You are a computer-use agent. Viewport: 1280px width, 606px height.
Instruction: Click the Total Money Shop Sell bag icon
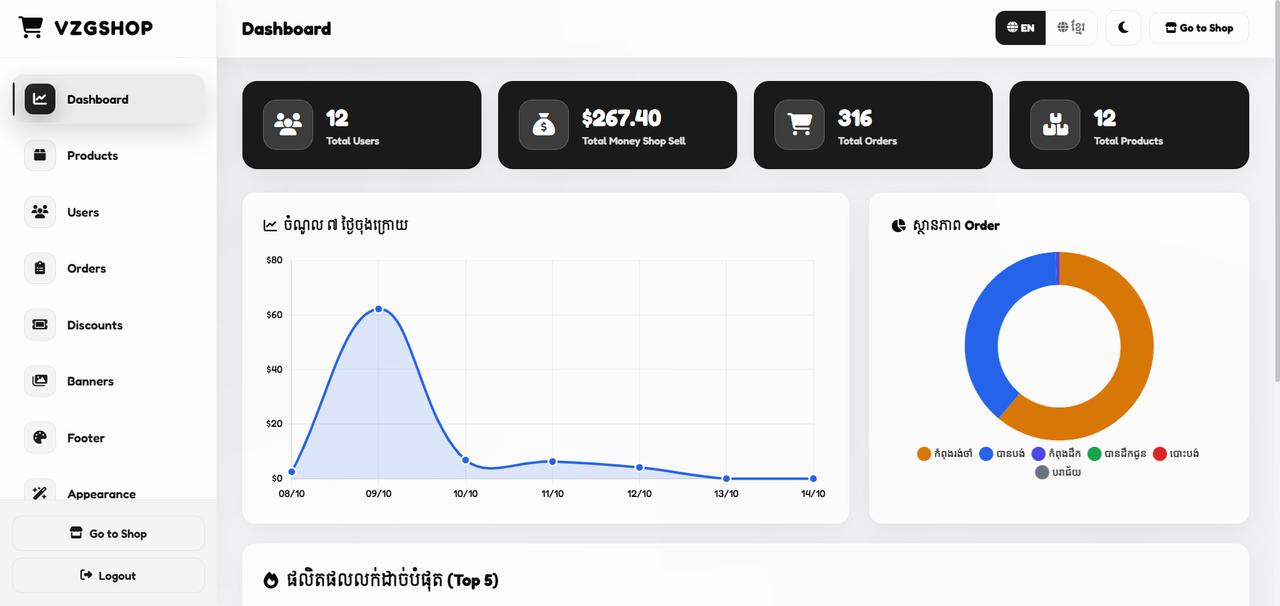[x=544, y=125]
